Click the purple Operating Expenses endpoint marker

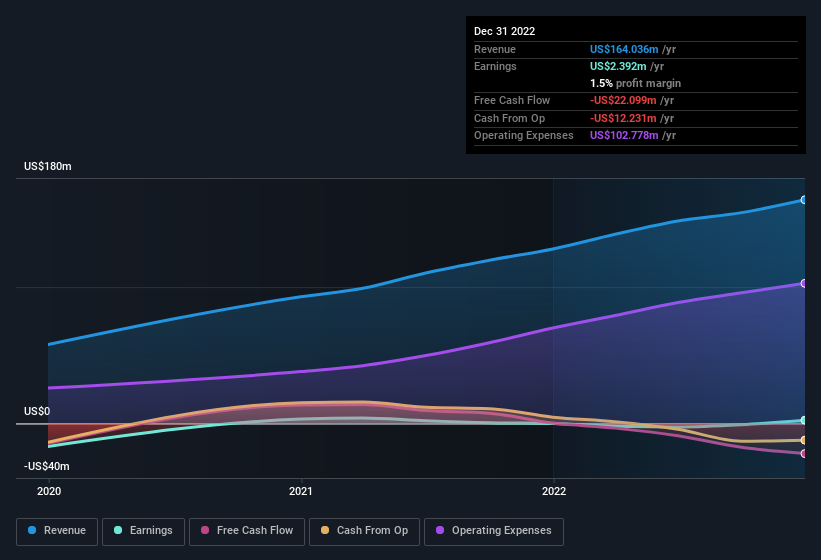(x=804, y=283)
